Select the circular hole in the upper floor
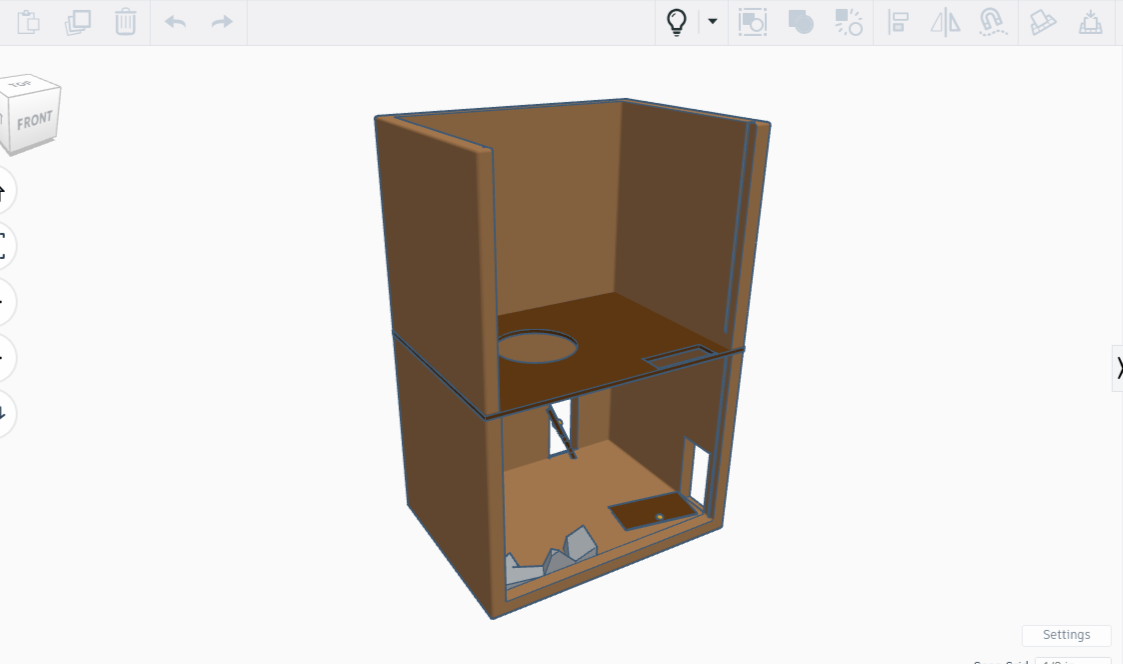 [x=537, y=347]
